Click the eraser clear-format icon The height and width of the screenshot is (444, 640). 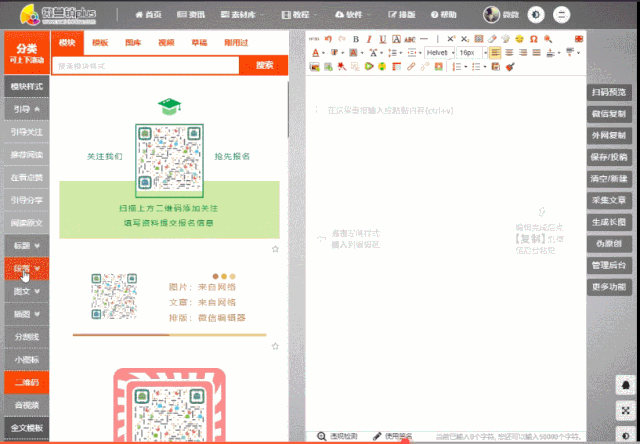pyautogui.click(x=492, y=39)
